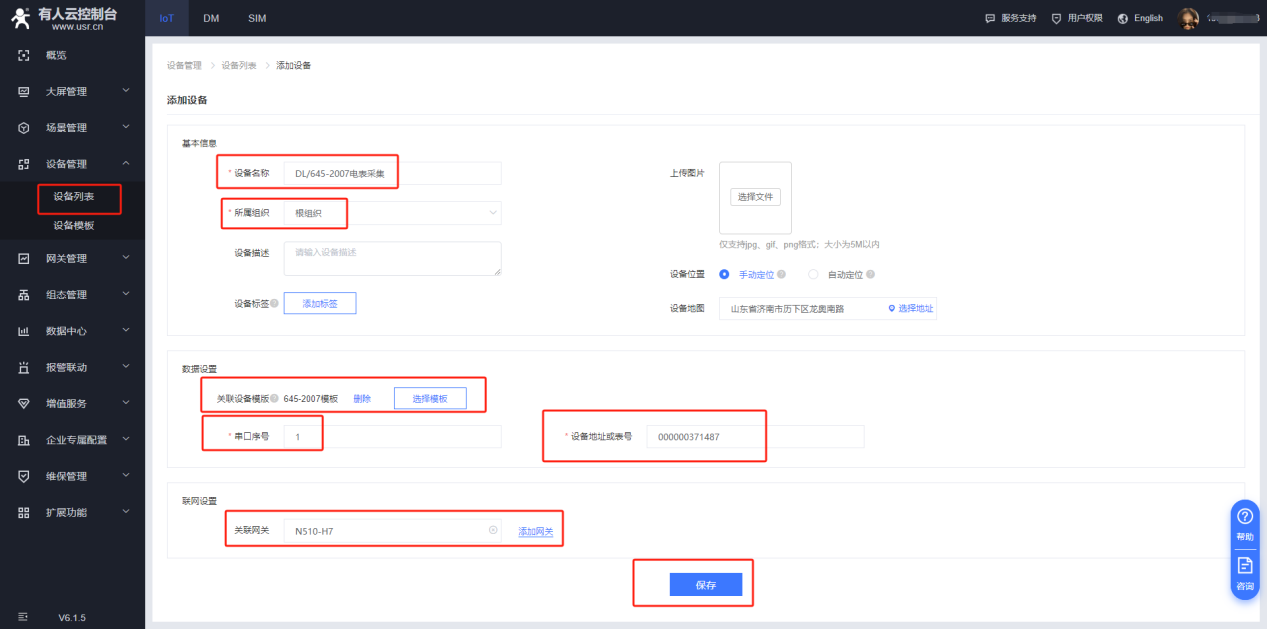The width and height of the screenshot is (1267, 629).
Task: Open the 咨询 consultation floating icon
Action: click(1245, 566)
